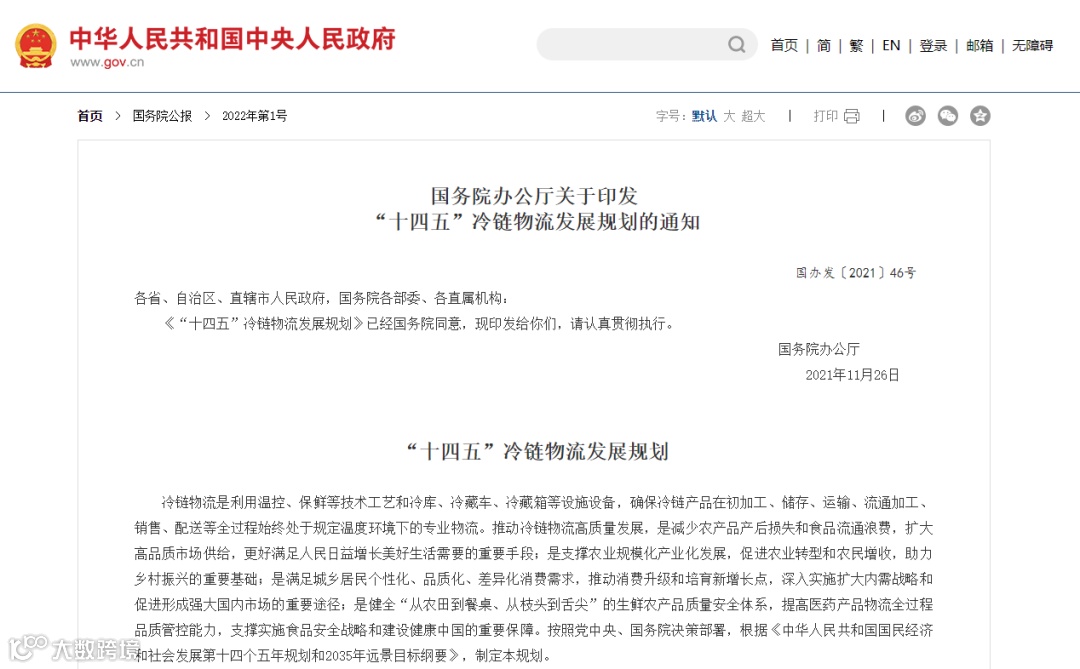Screen dimensions: 1080x669
Task: Click the printer icon next to 打印
Action: (852, 116)
